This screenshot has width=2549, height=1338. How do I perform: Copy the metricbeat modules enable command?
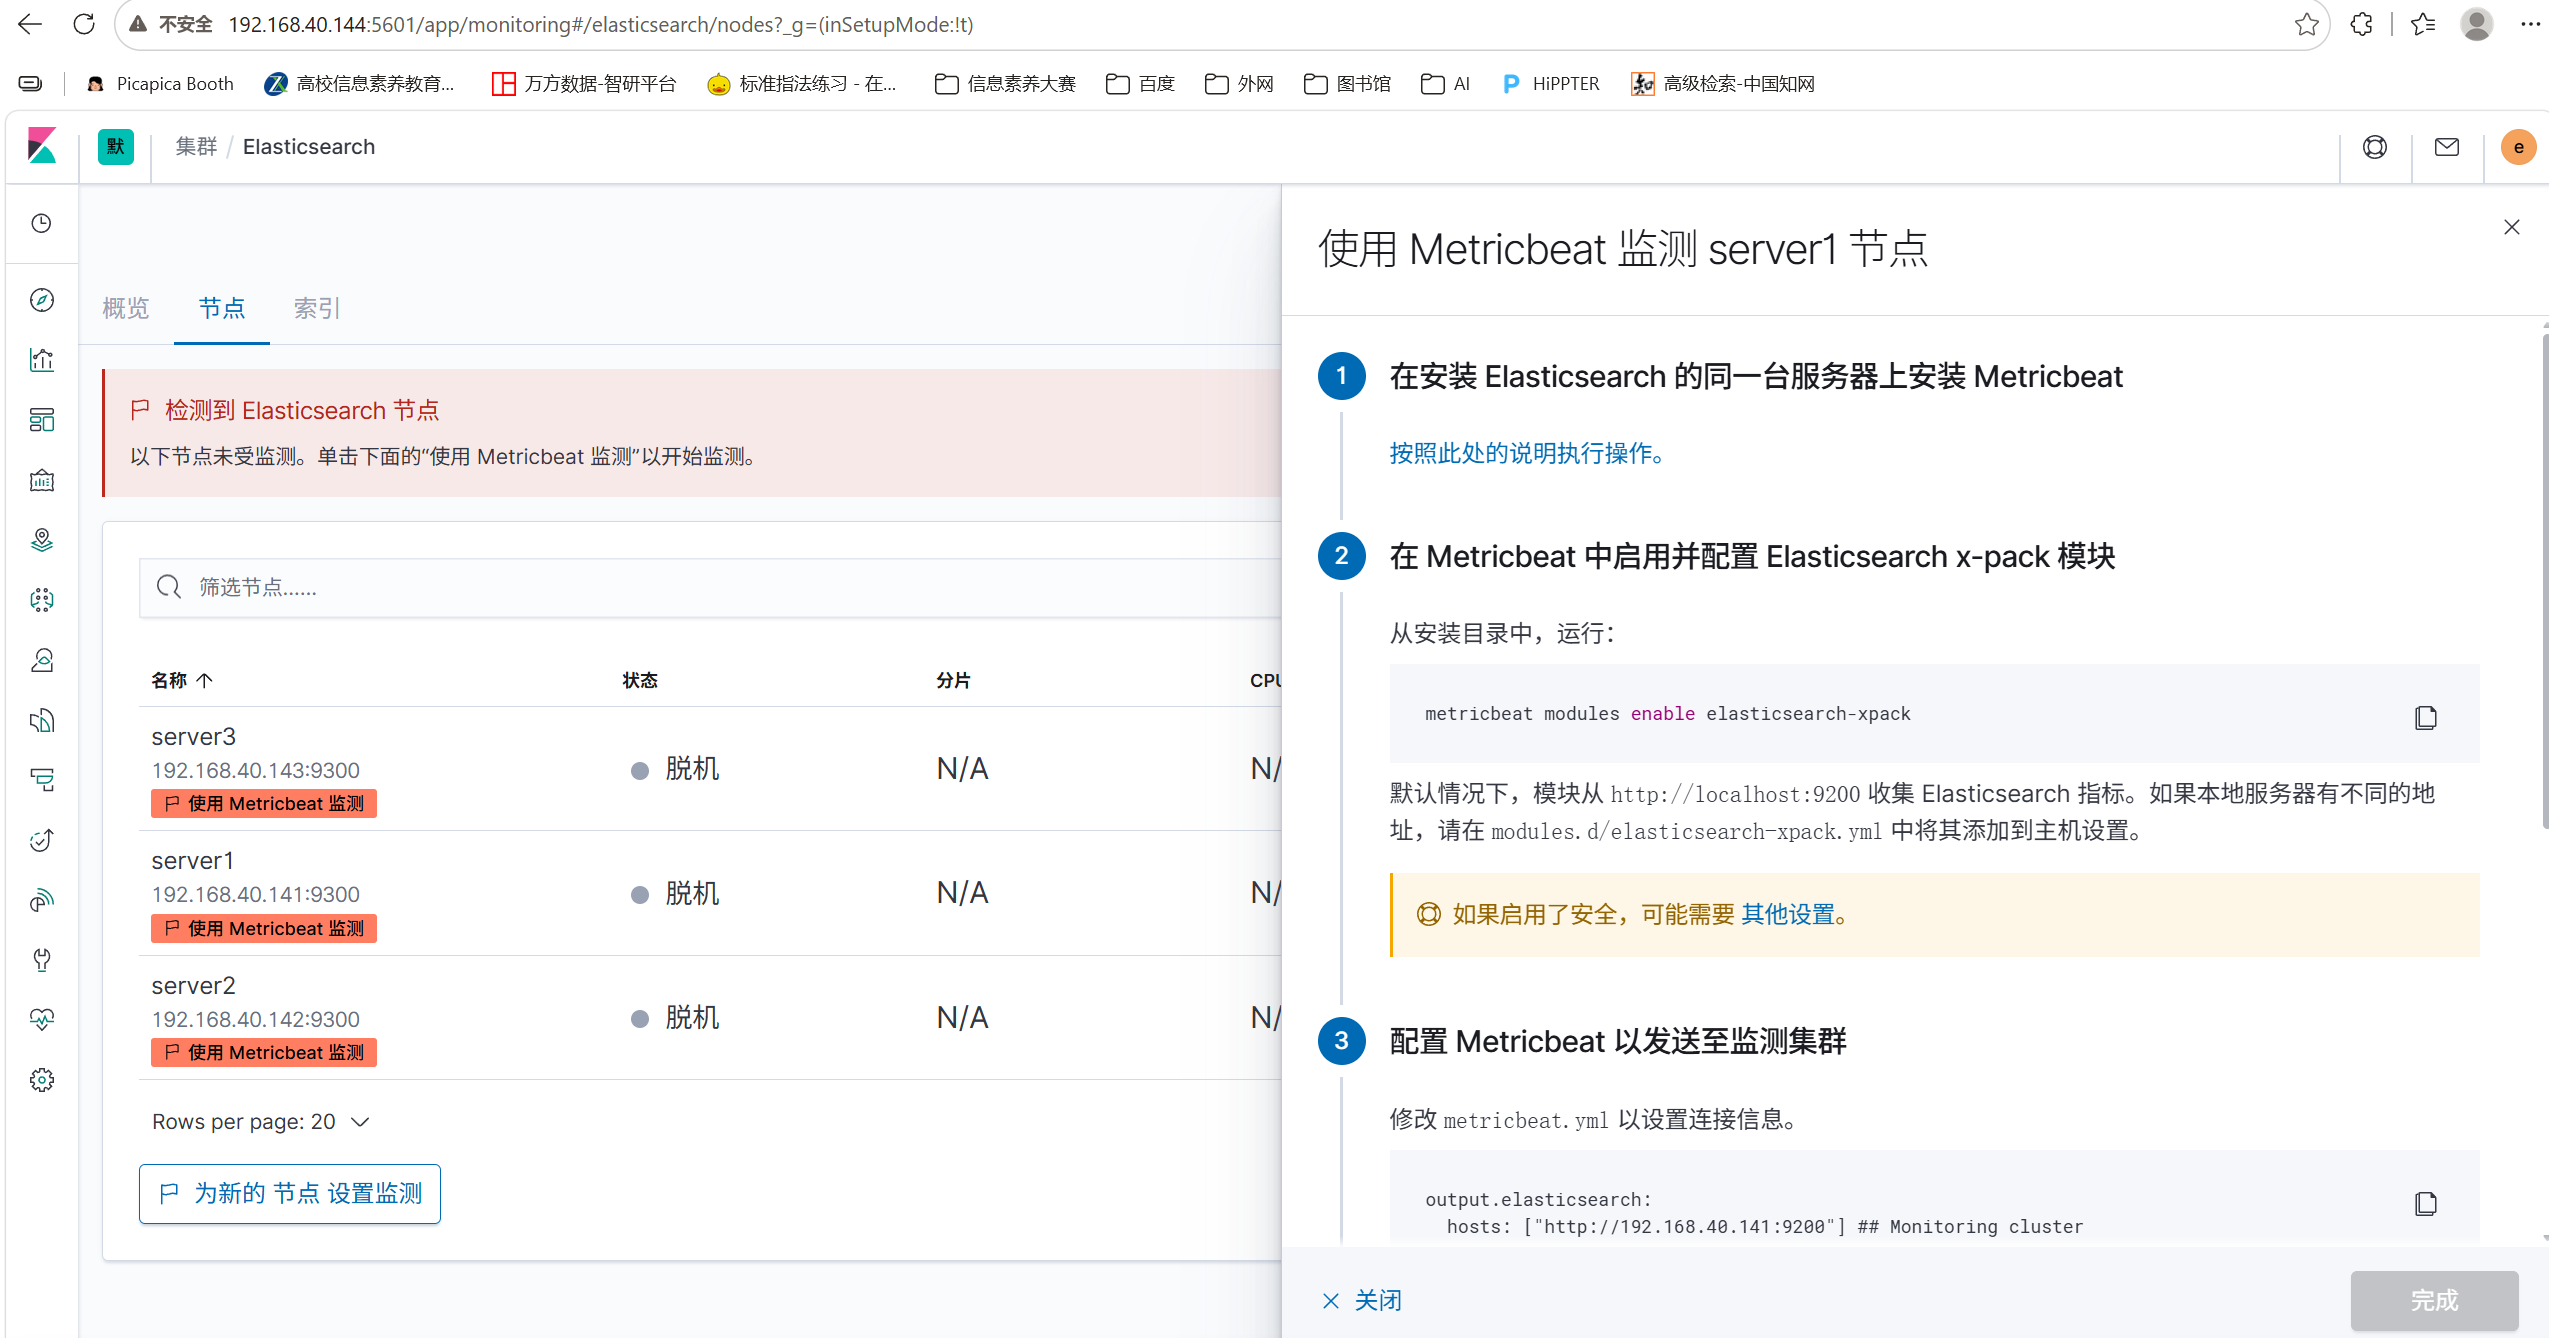point(2425,717)
